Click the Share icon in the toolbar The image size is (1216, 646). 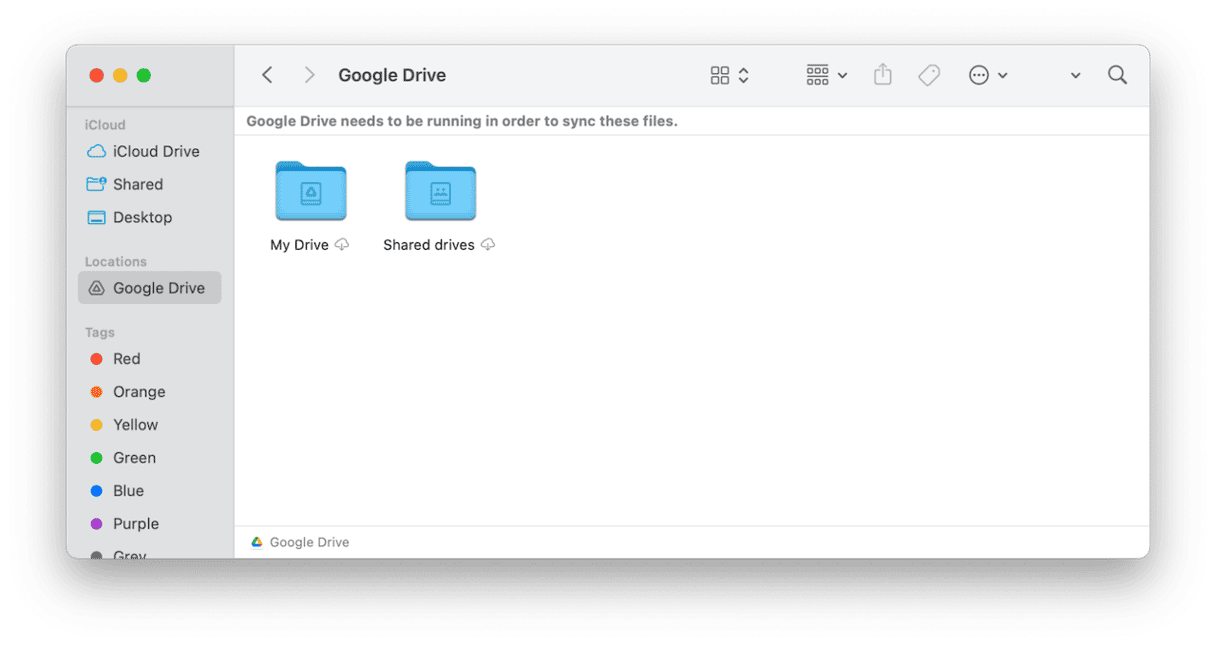click(882, 74)
